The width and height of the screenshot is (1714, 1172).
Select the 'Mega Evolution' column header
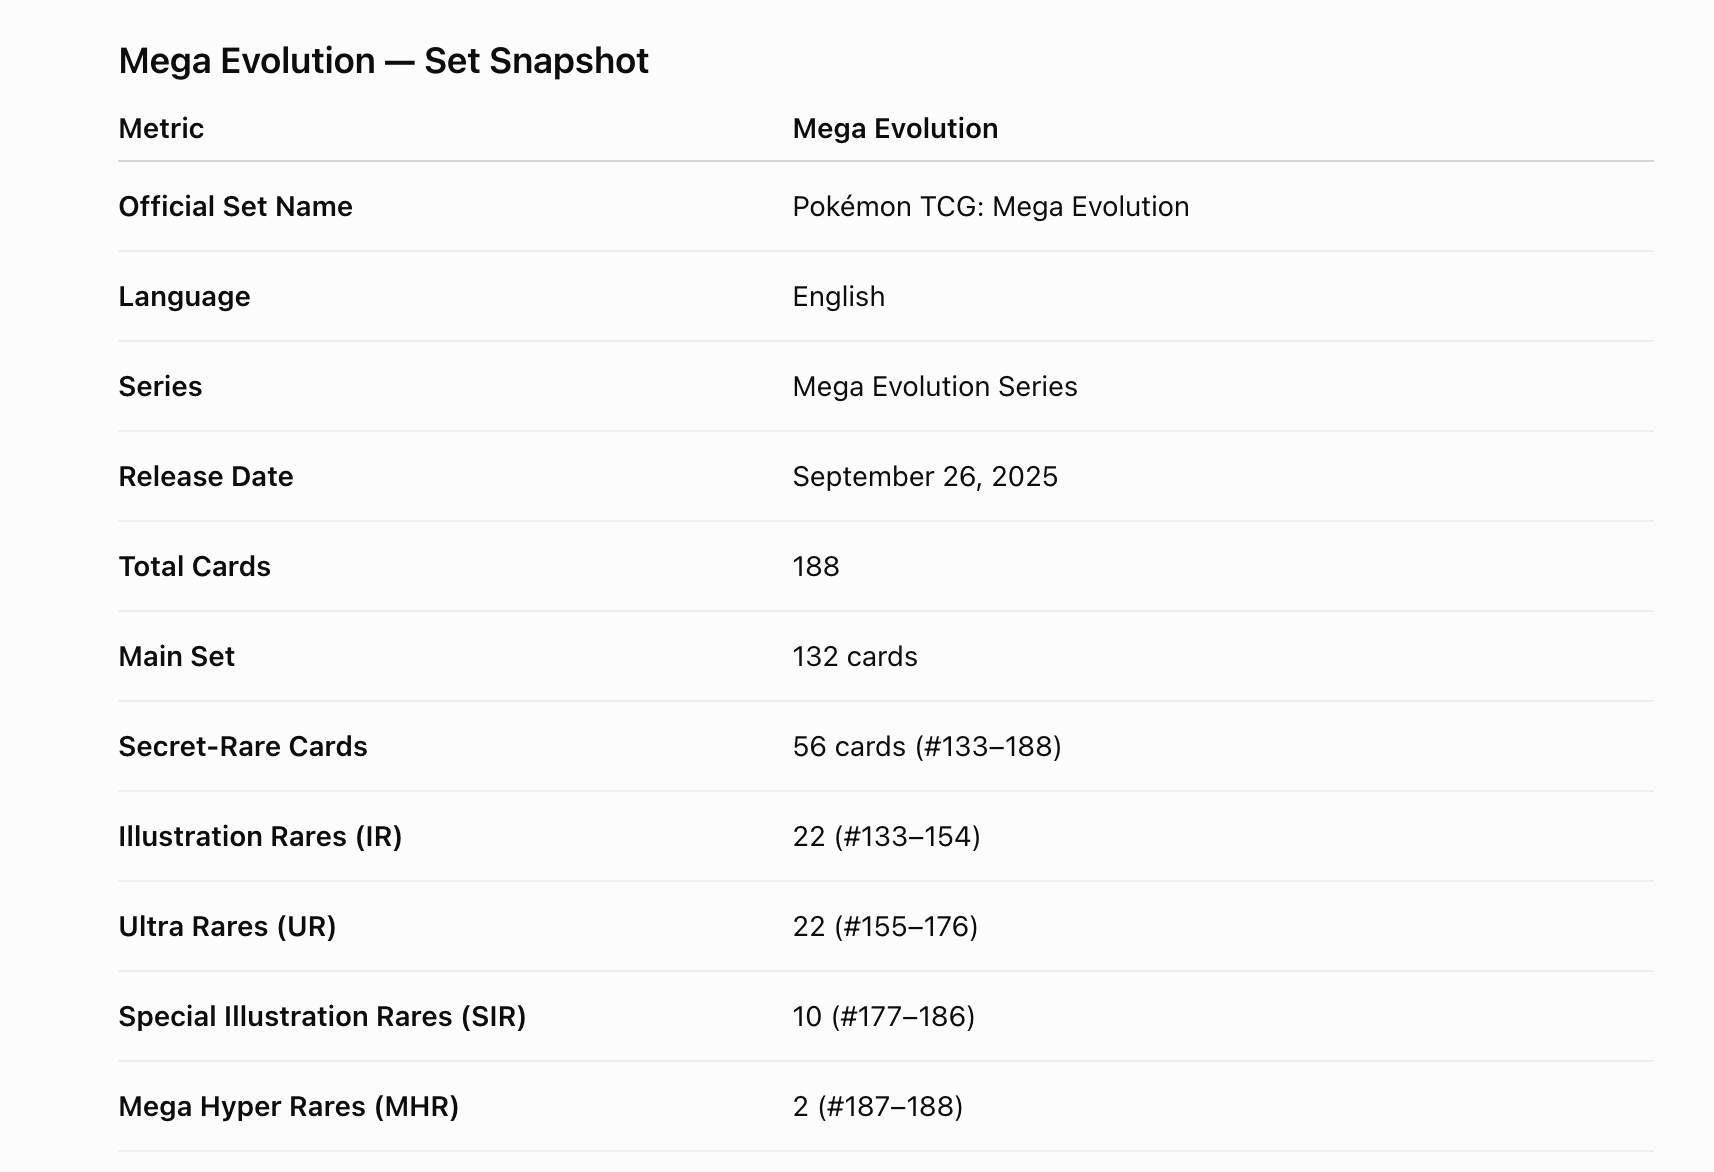click(x=895, y=129)
